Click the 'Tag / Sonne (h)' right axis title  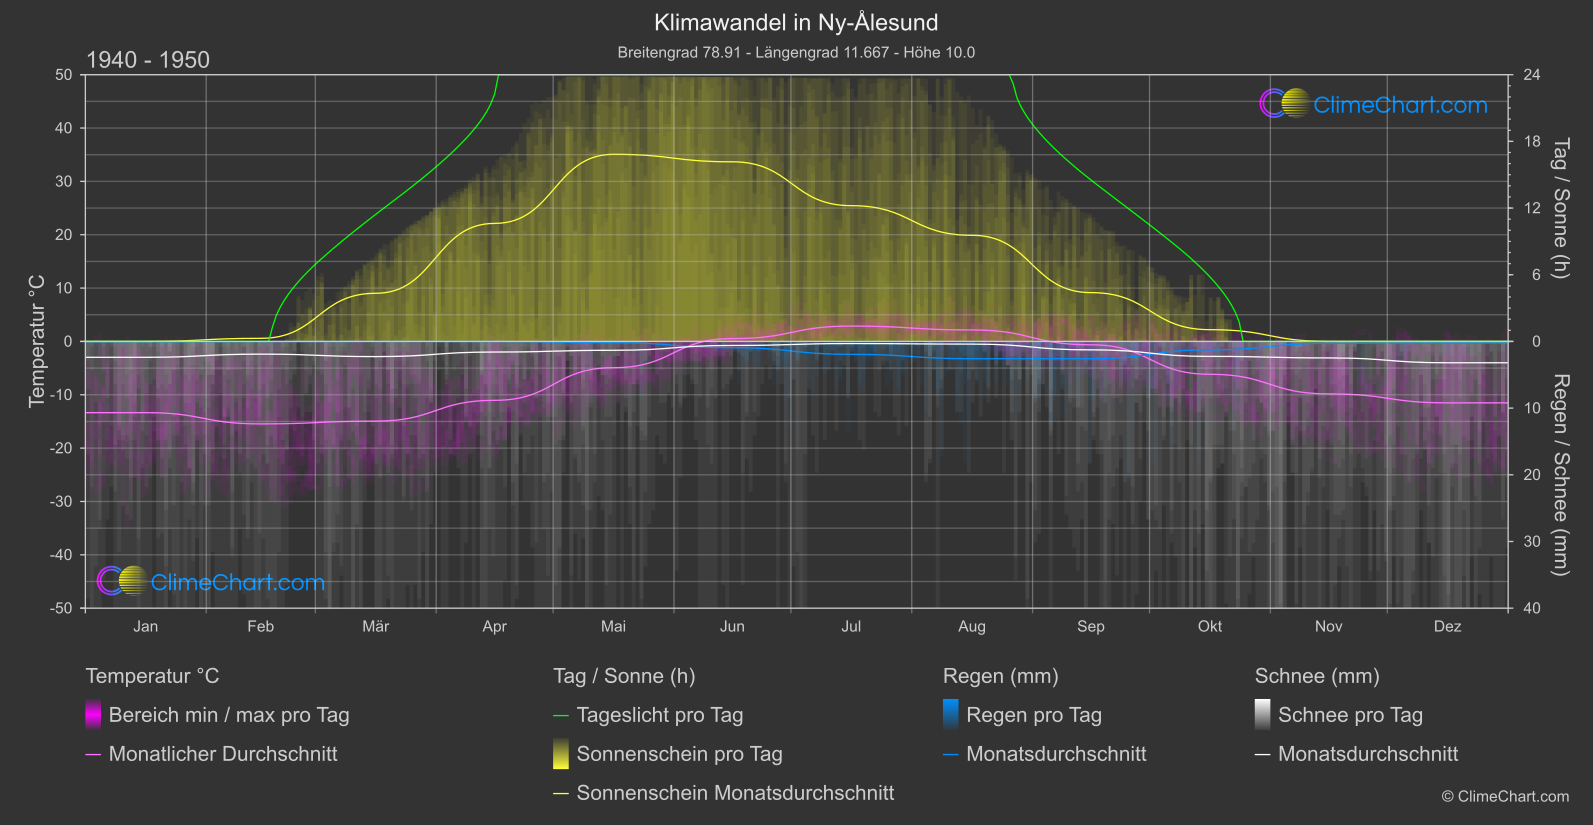click(x=1560, y=208)
